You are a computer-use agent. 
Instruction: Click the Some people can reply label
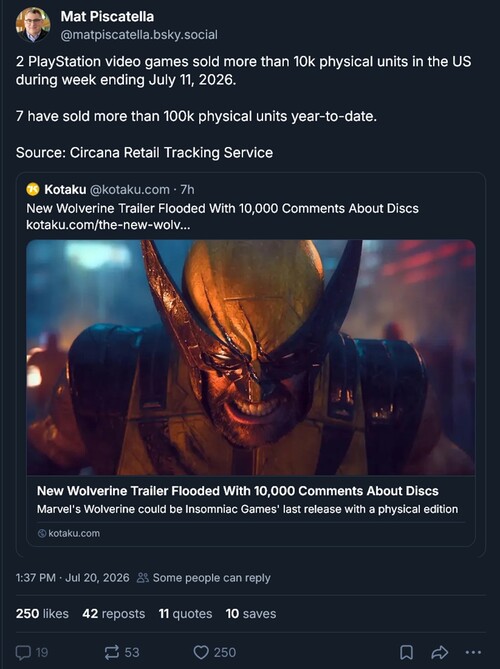tap(212, 578)
